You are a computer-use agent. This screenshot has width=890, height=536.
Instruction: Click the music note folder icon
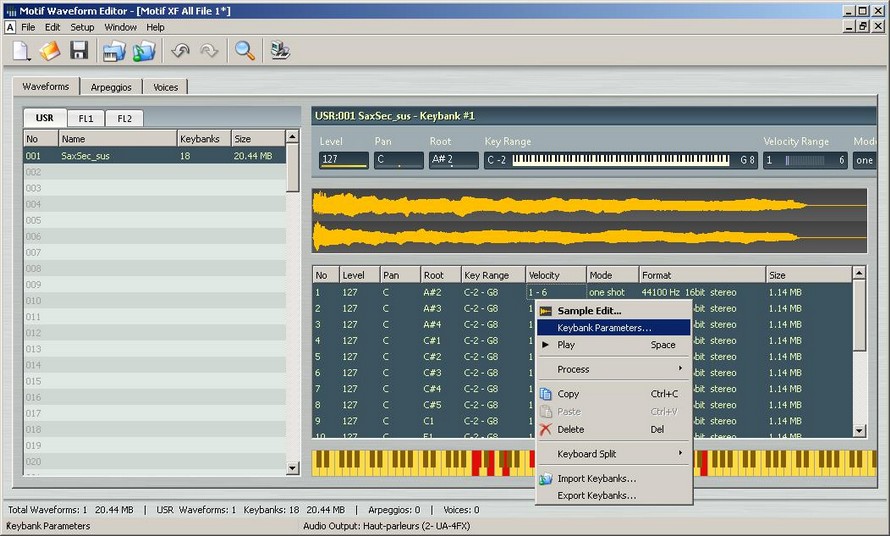145,50
